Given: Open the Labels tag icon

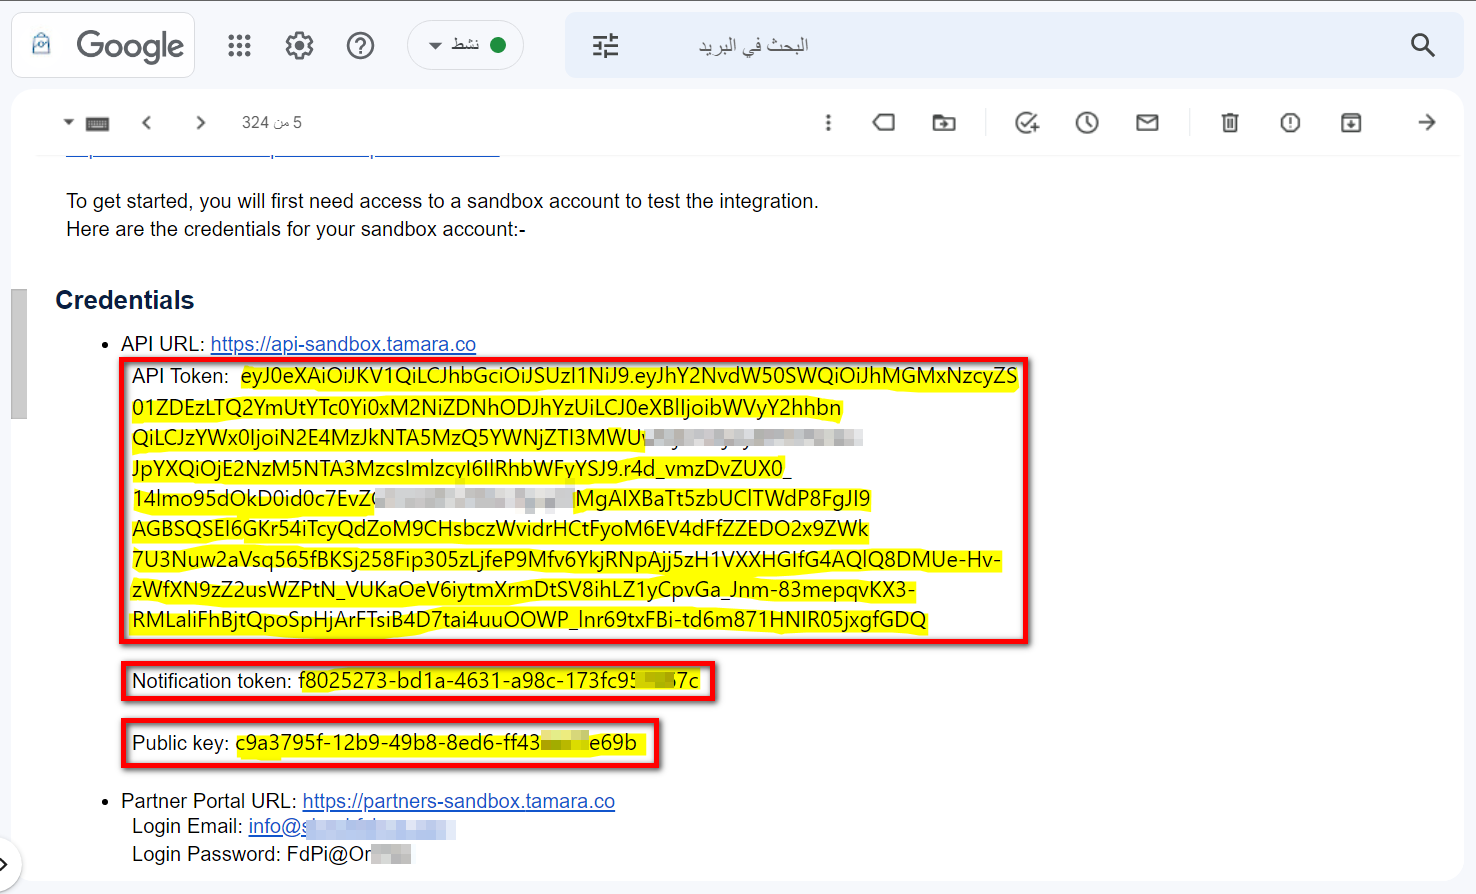Looking at the screenshot, I should tap(884, 122).
